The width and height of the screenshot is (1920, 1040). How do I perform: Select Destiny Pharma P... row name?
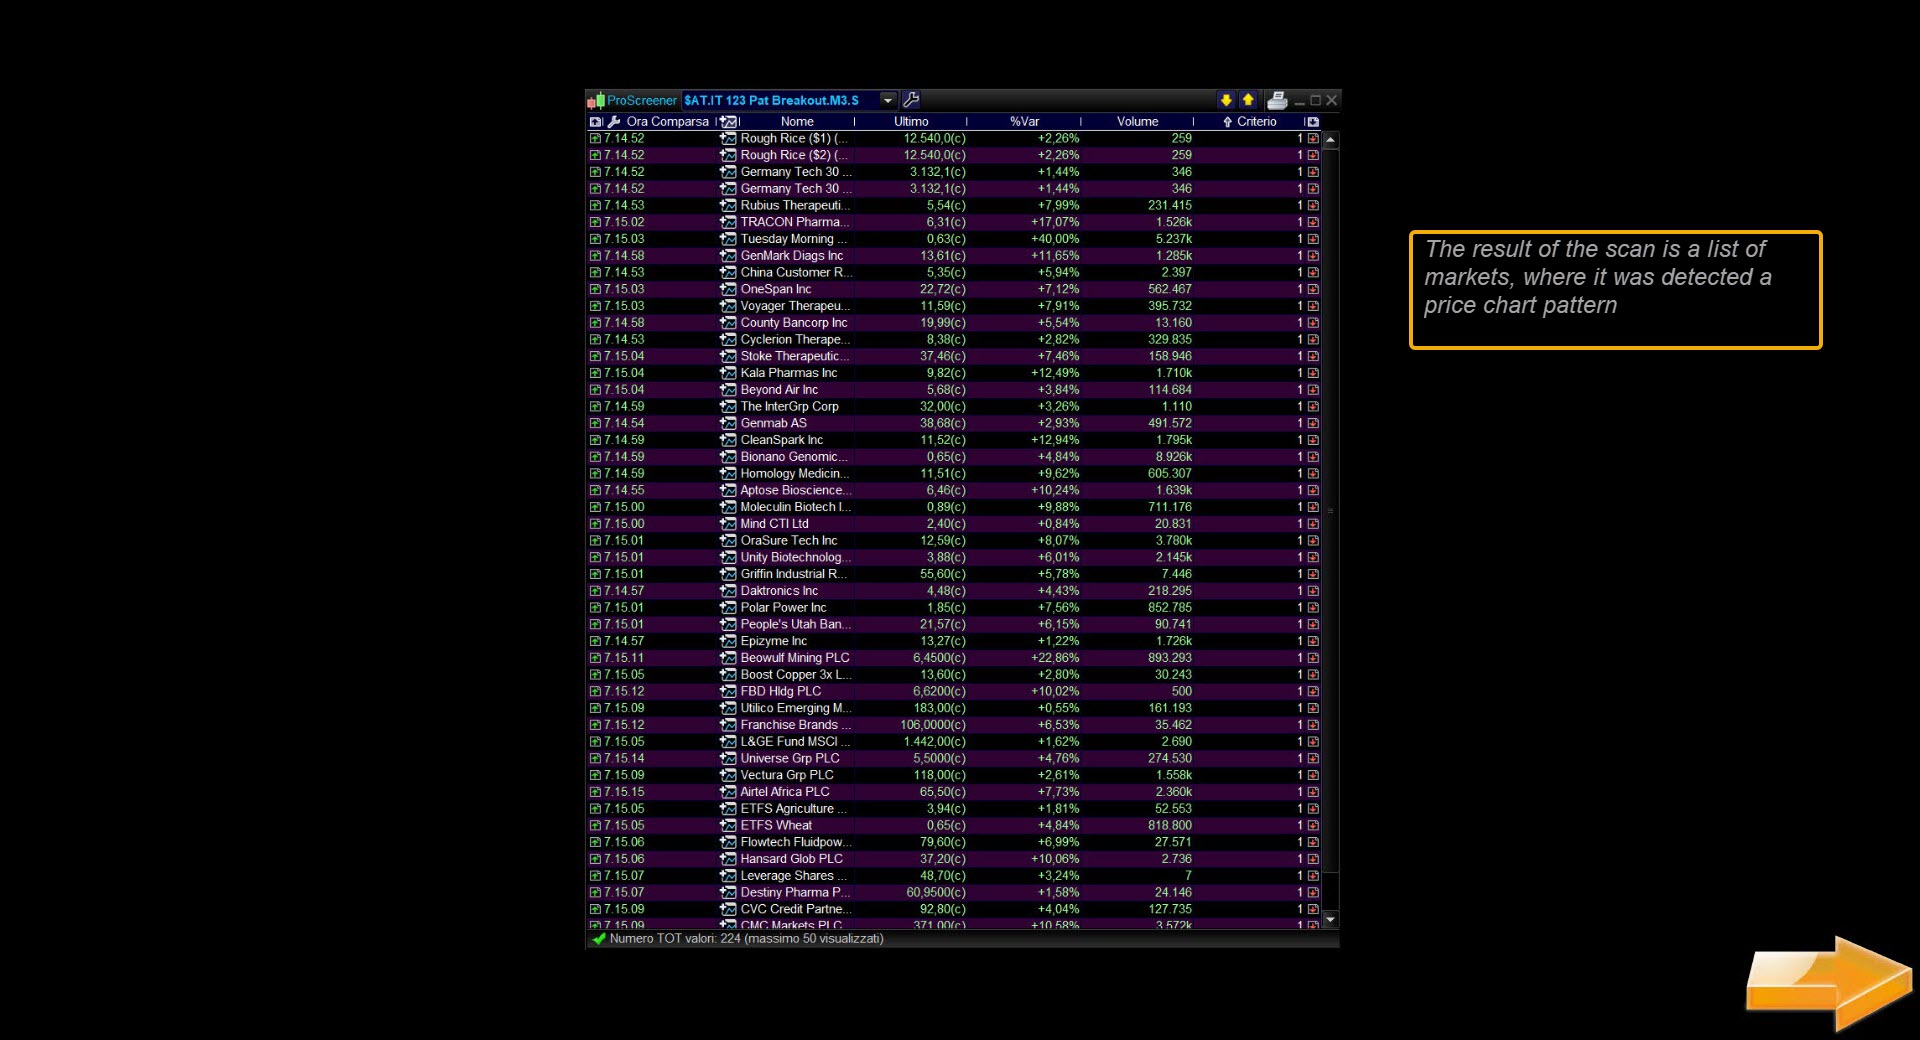[x=796, y=893]
